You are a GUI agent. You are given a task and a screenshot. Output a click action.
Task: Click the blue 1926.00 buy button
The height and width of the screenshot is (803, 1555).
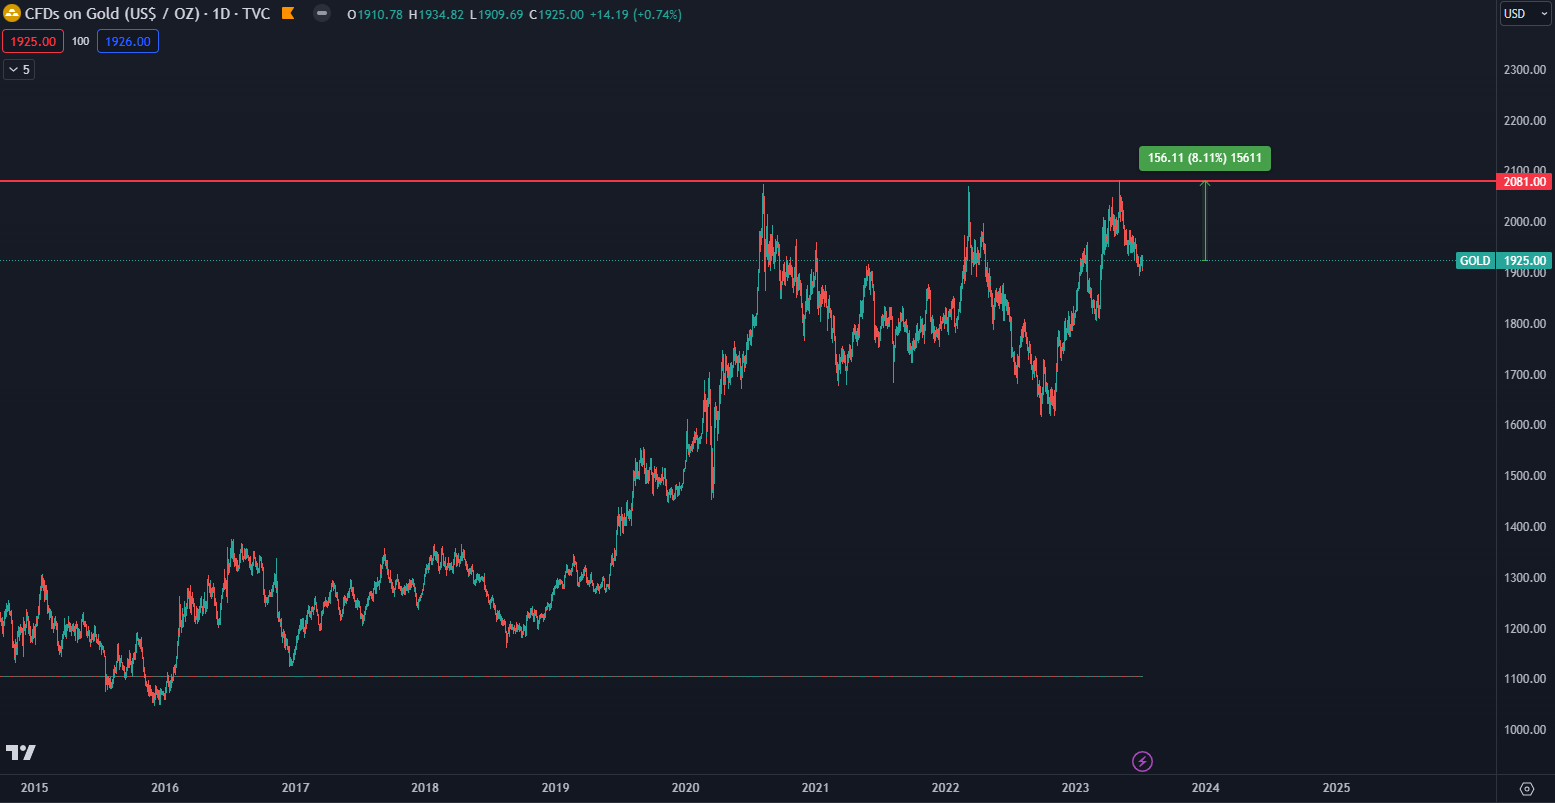coord(128,41)
